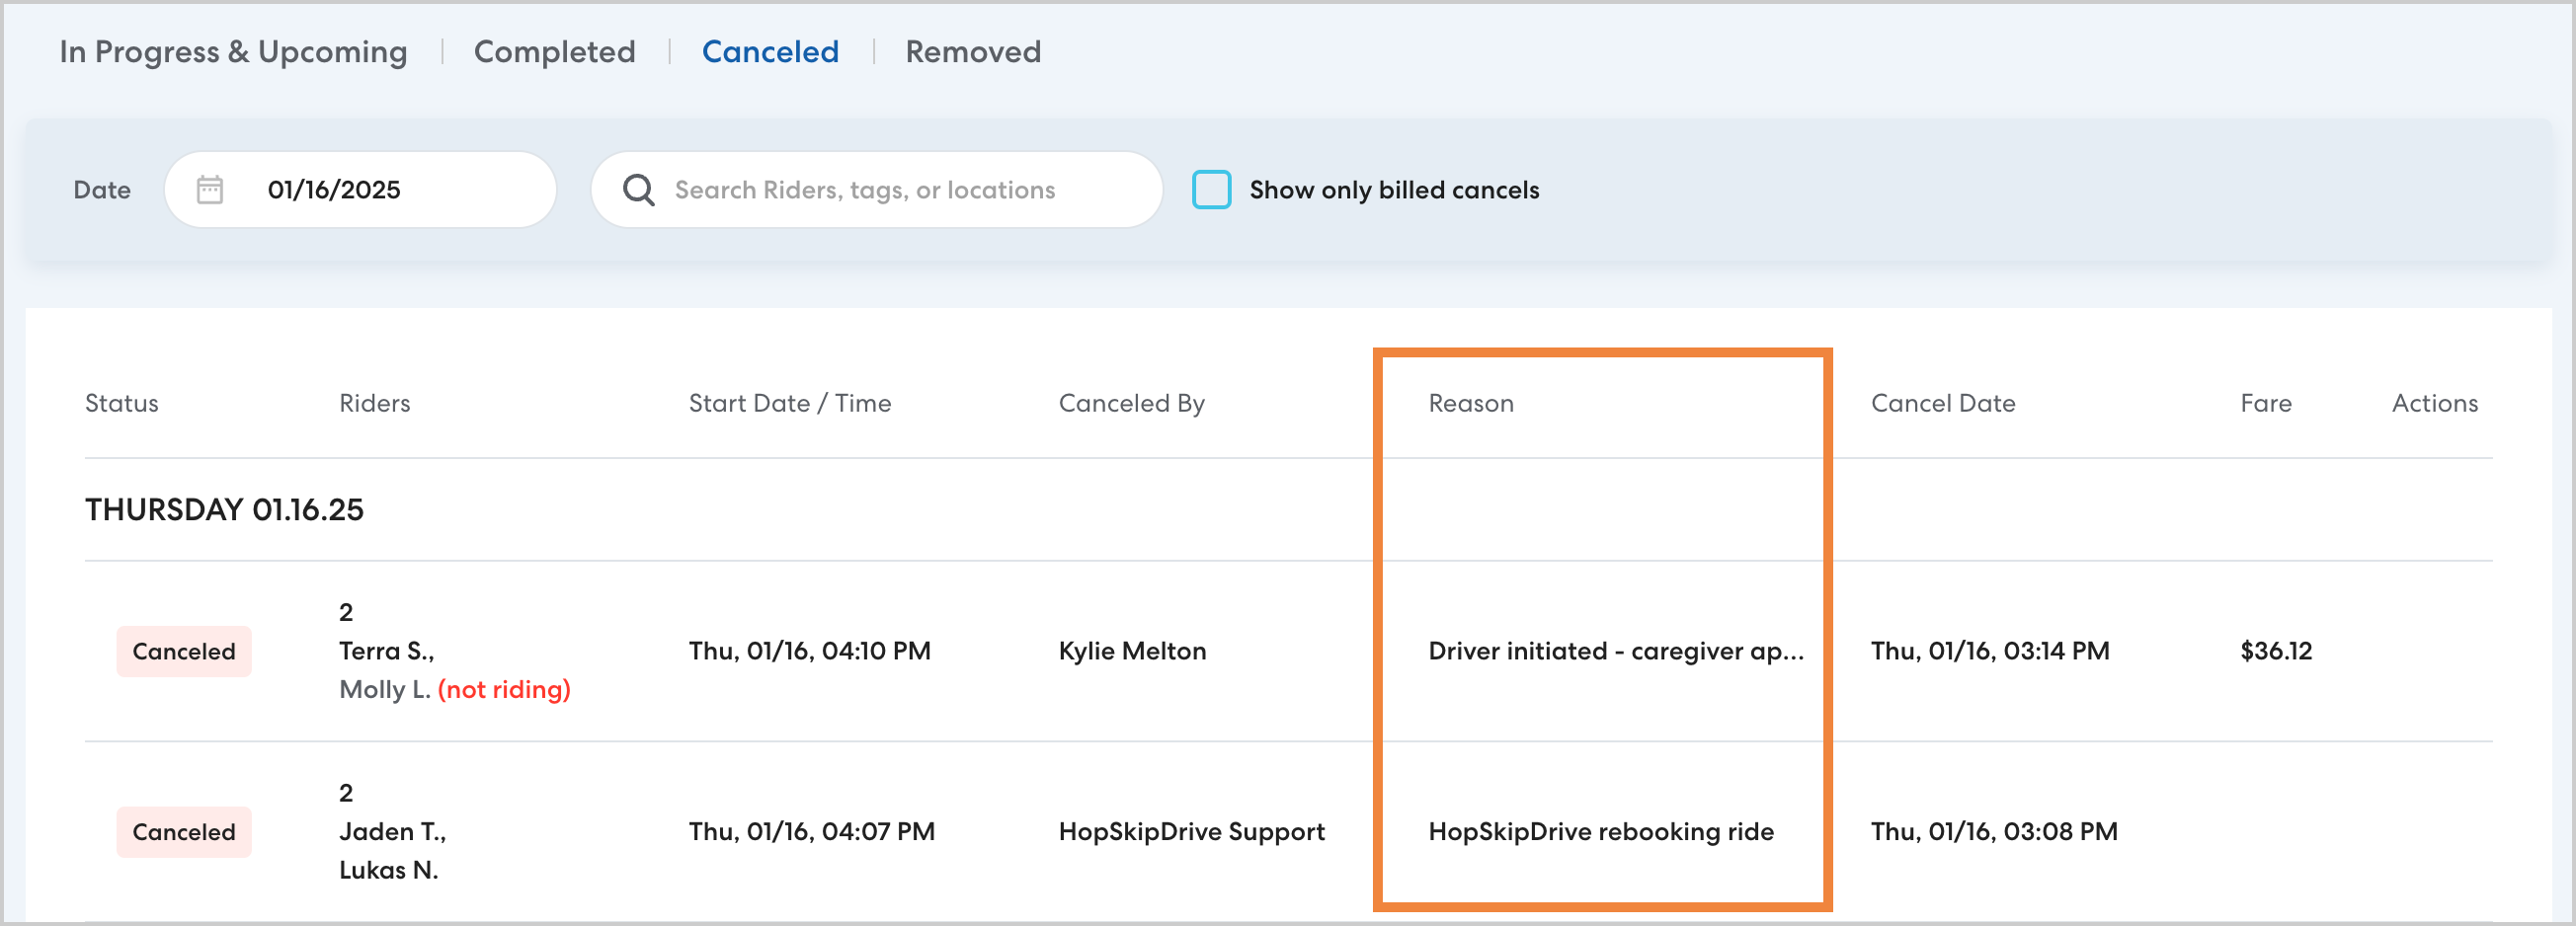2576x926 pixels.
Task: Click the Cancel Date column header
Action: (1942, 403)
